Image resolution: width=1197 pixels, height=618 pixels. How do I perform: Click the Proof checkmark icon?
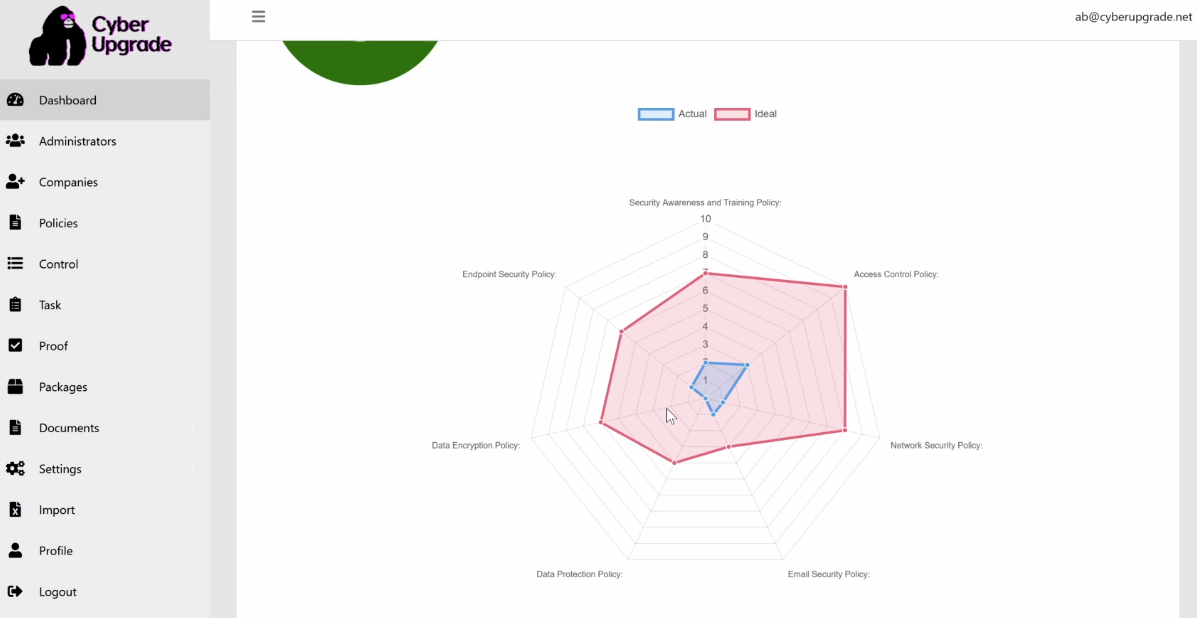click(x=15, y=346)
